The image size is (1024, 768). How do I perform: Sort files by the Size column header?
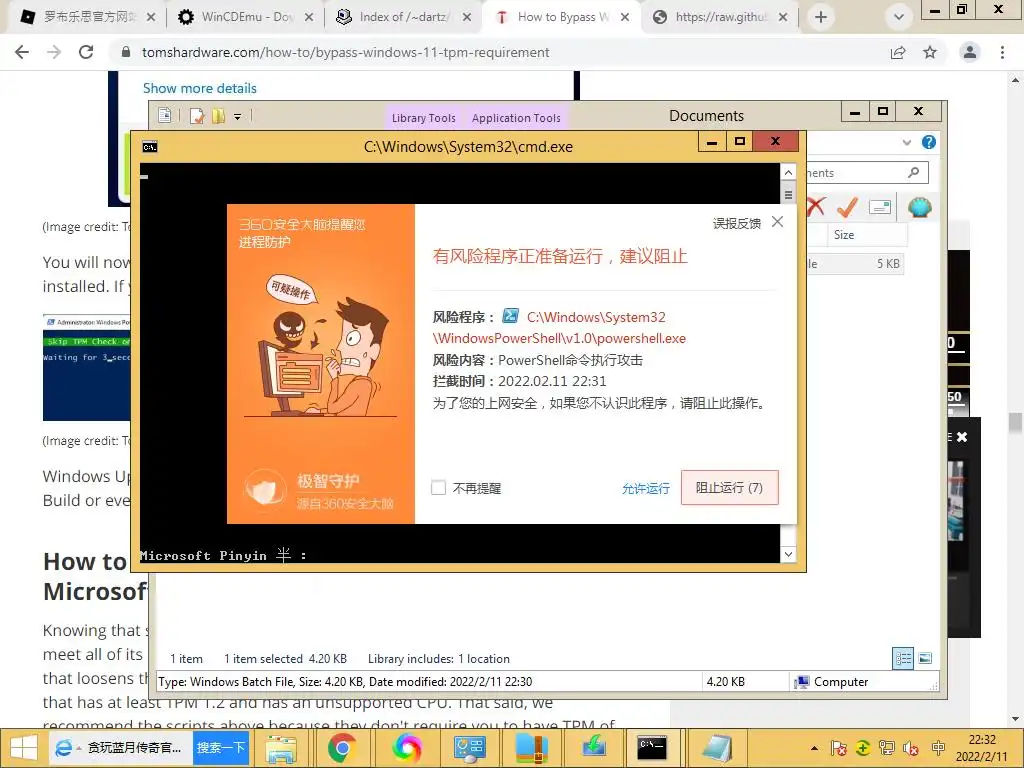867,234
